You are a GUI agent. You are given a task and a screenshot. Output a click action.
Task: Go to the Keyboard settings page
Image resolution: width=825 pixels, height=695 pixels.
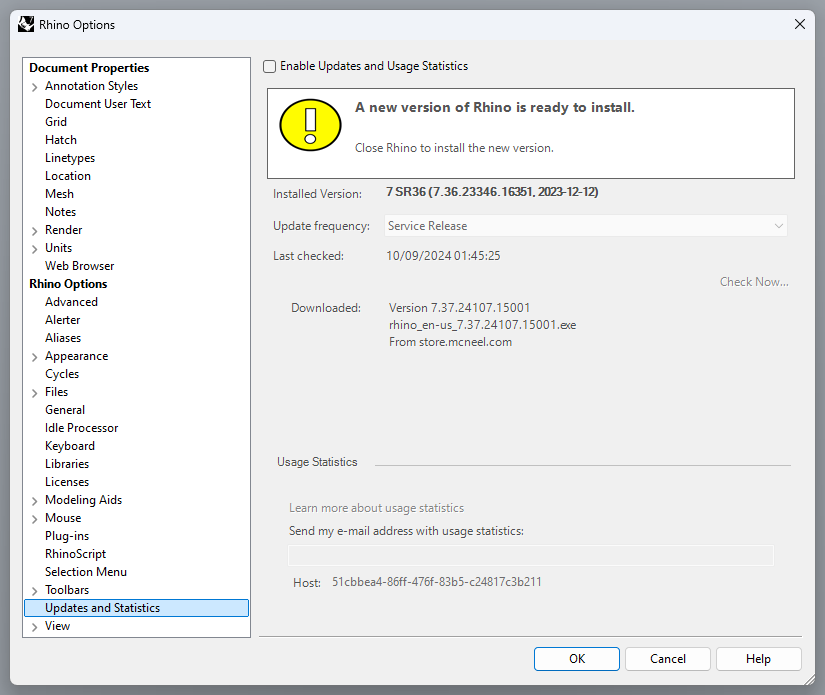(70, 446)
